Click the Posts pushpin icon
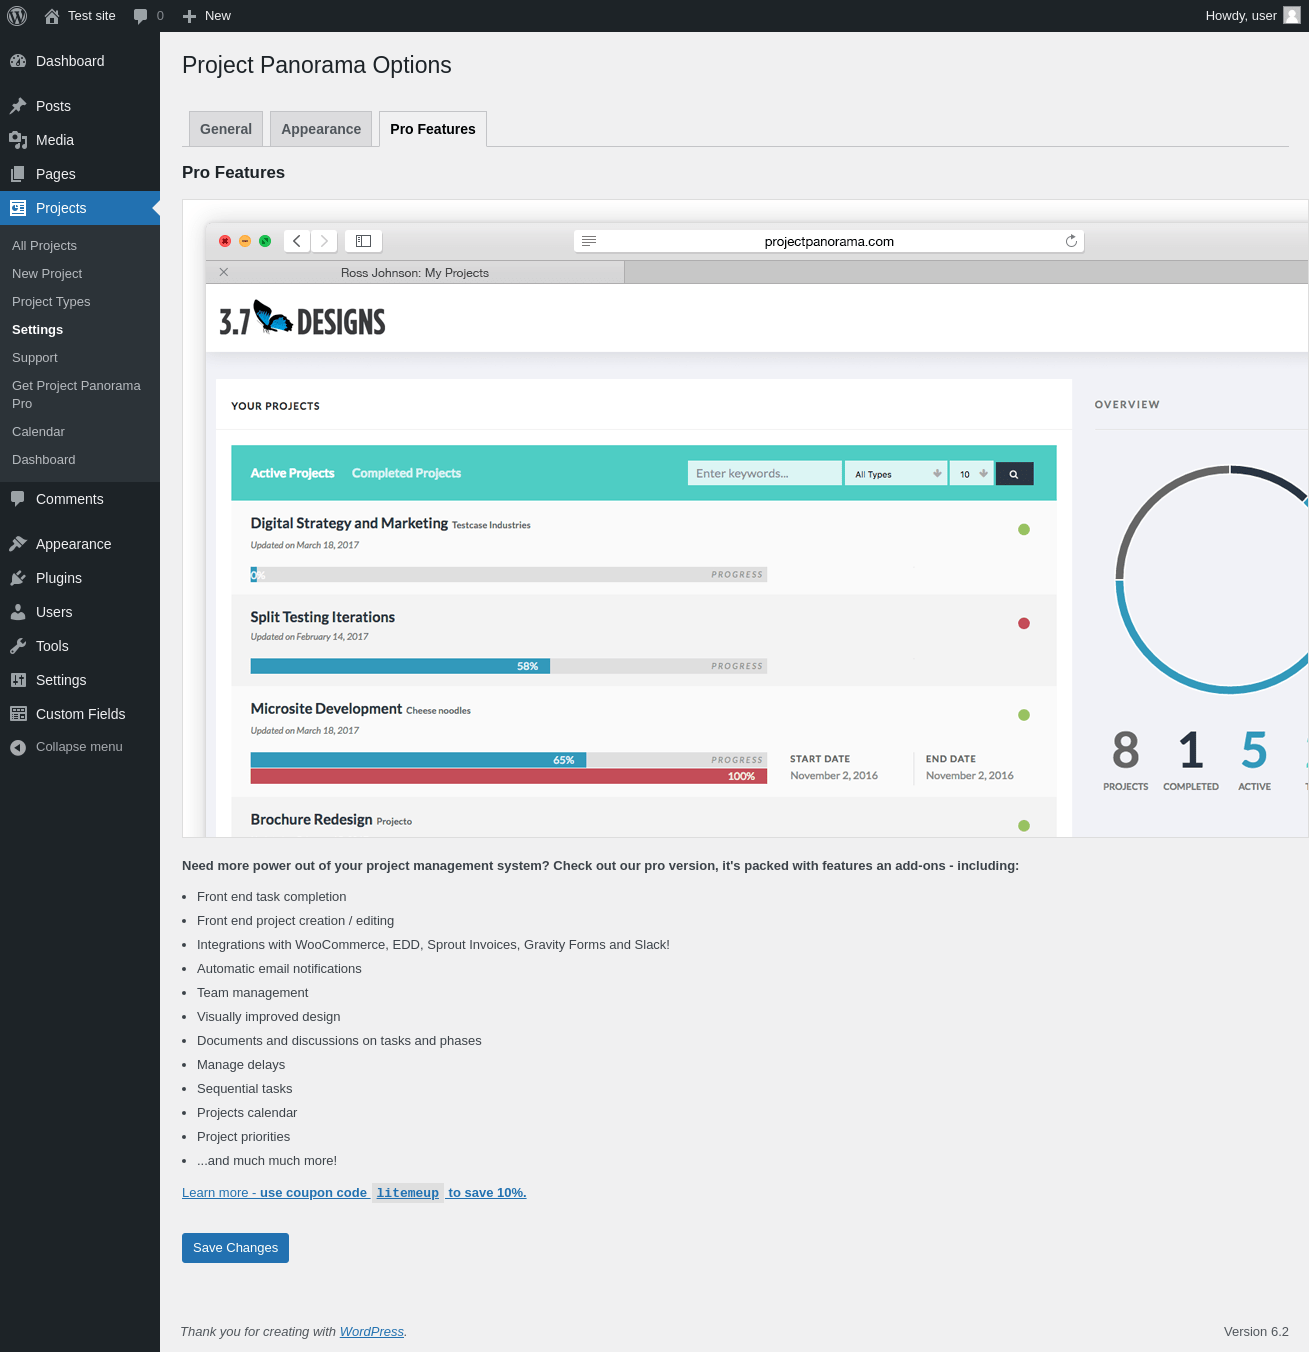 [18, 106]
